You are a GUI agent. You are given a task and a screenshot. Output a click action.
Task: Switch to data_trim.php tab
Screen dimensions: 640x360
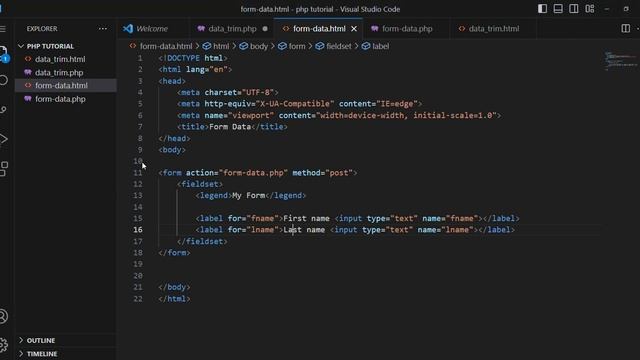point(232,29)
